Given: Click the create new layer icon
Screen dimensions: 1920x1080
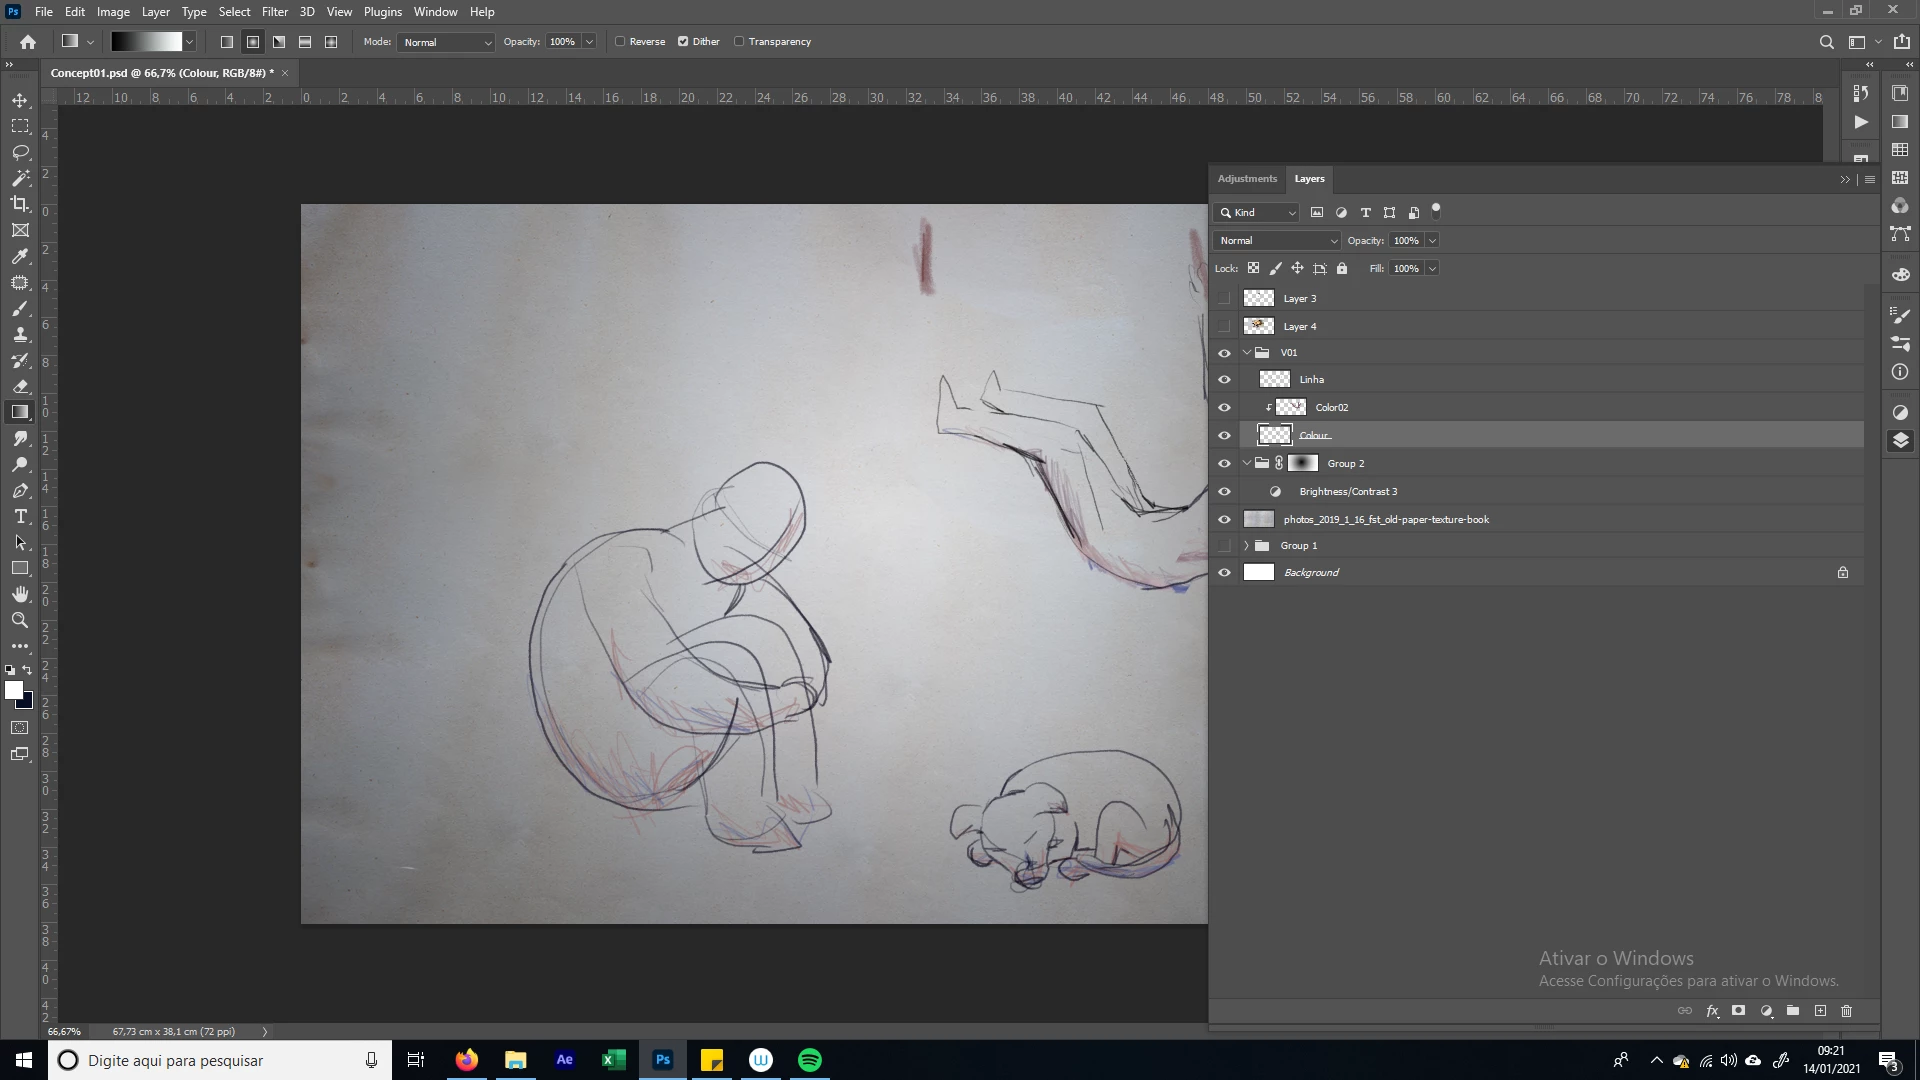Looking at the screenshot, I should click(x=1820, y=1011).
